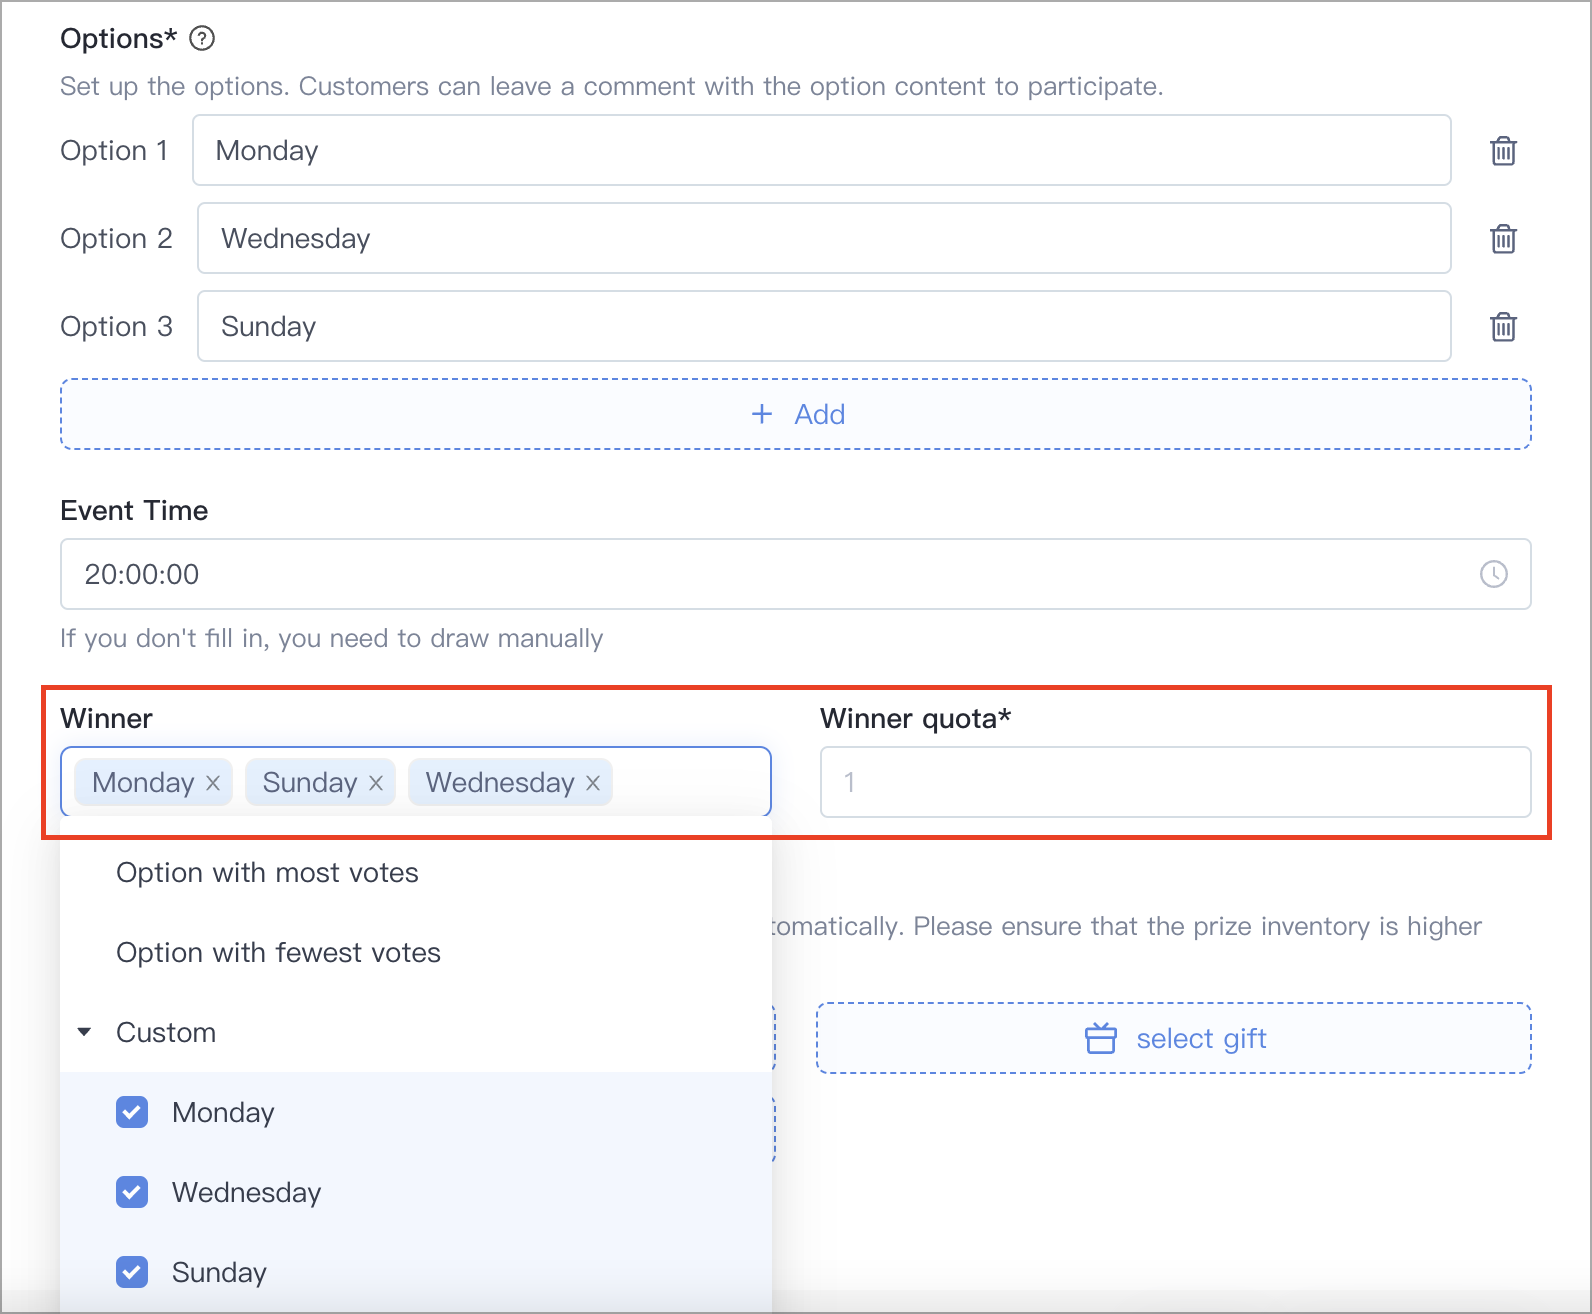Choose Option with most votes
1592x1314 pixels.
416,873
